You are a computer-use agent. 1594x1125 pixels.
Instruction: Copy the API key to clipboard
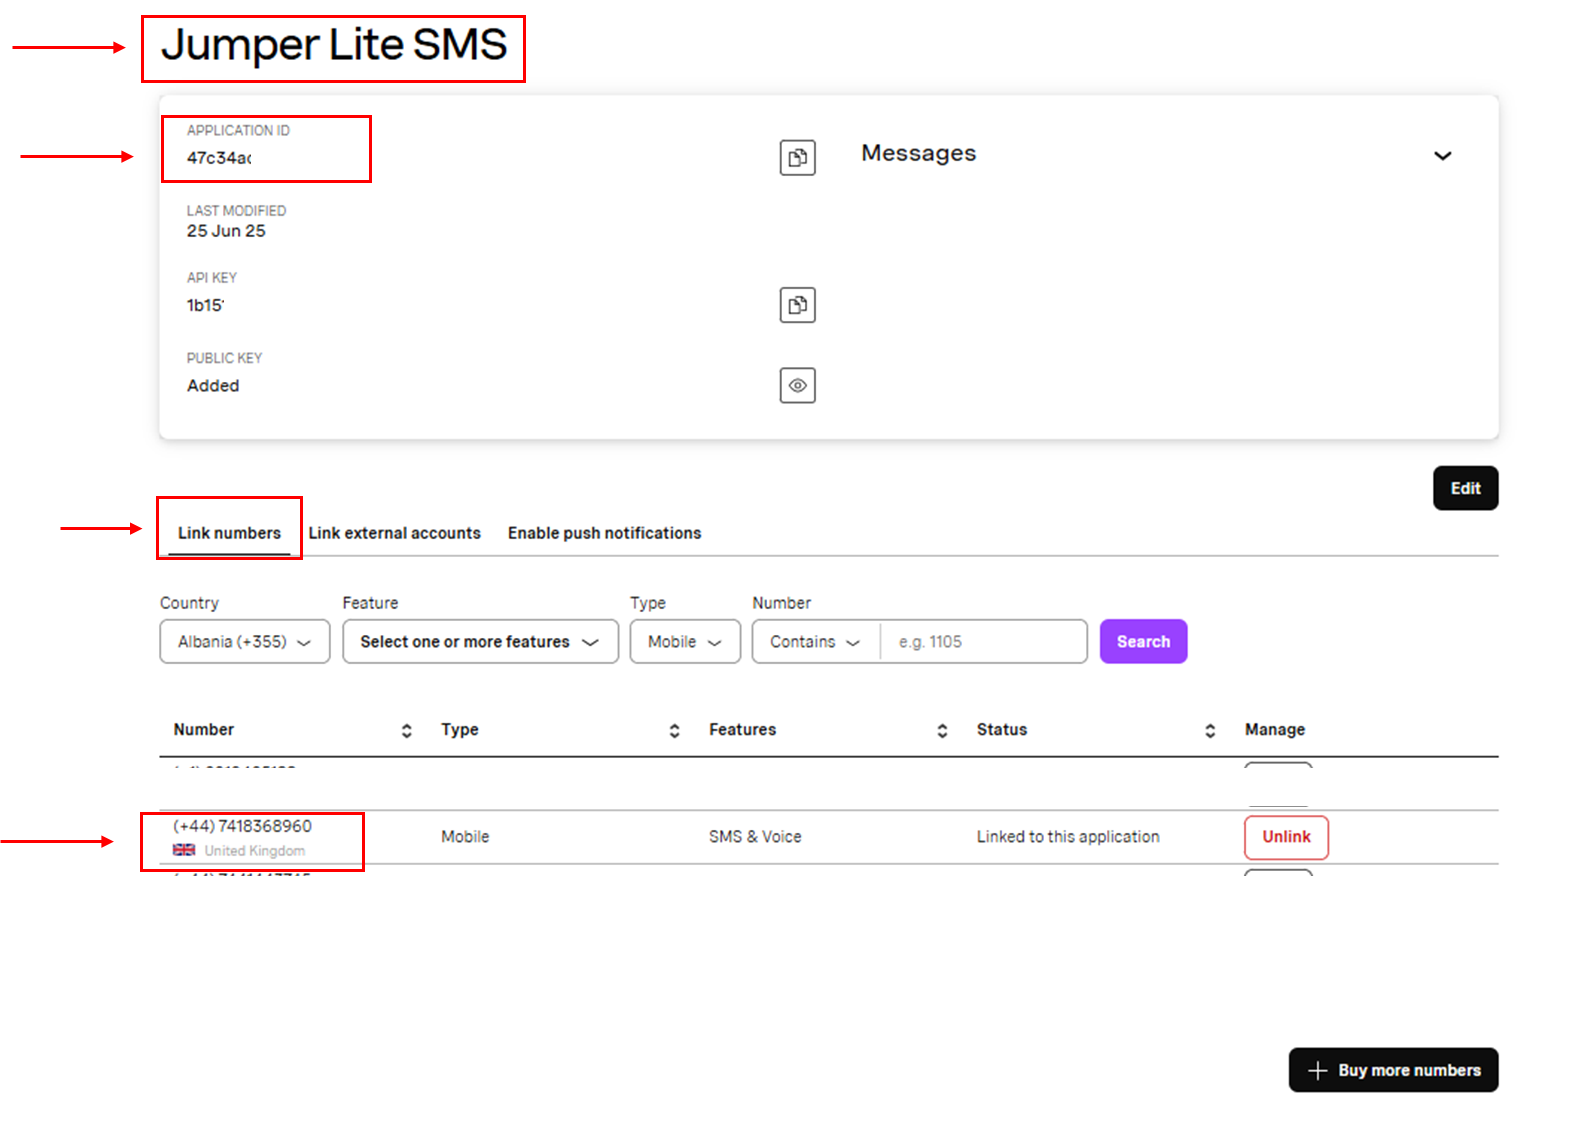tap(797, 305)
